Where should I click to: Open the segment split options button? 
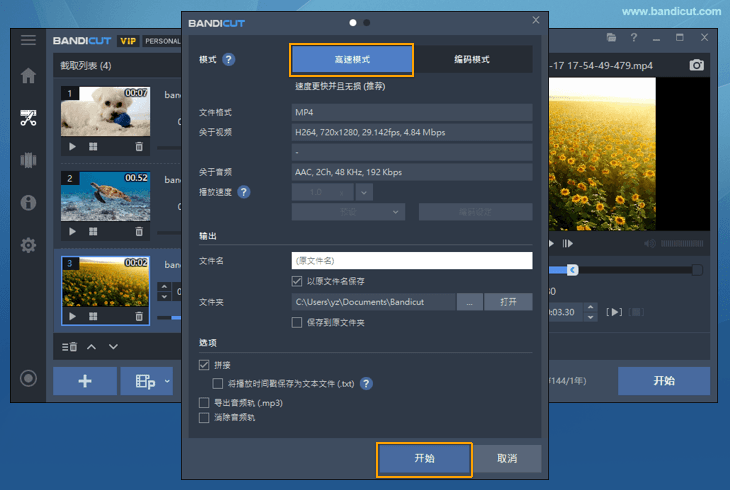click(147, 381)
